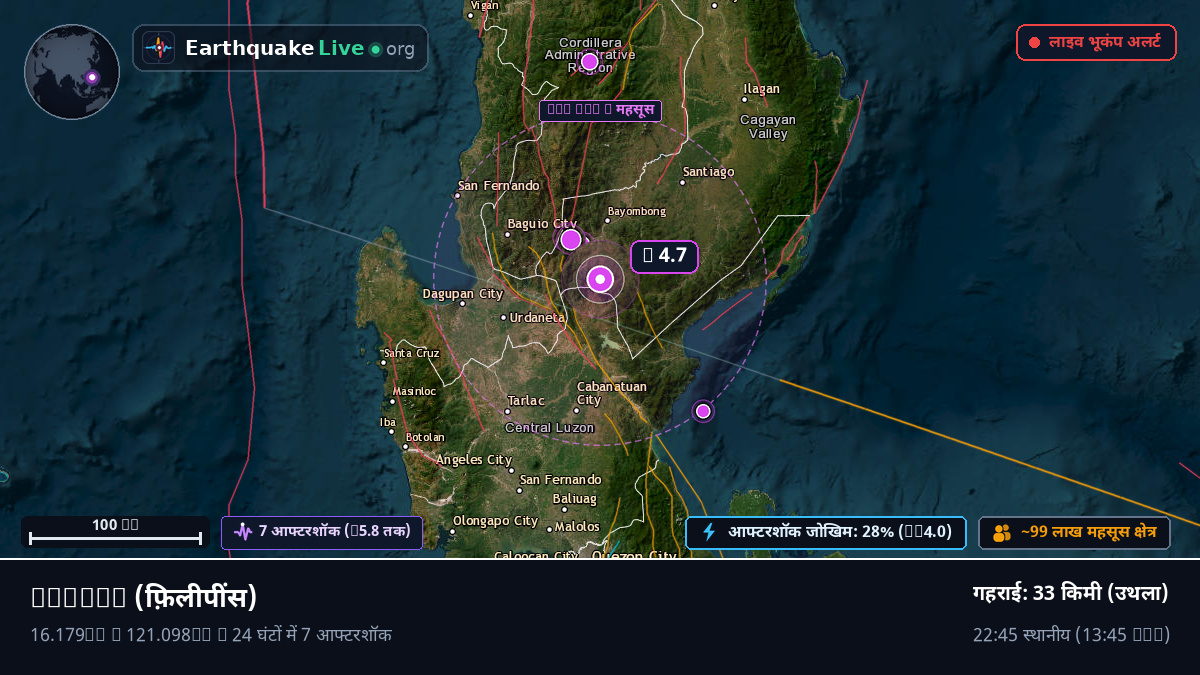Click the lightning bolt aftershock risk icon

[709, 532]
